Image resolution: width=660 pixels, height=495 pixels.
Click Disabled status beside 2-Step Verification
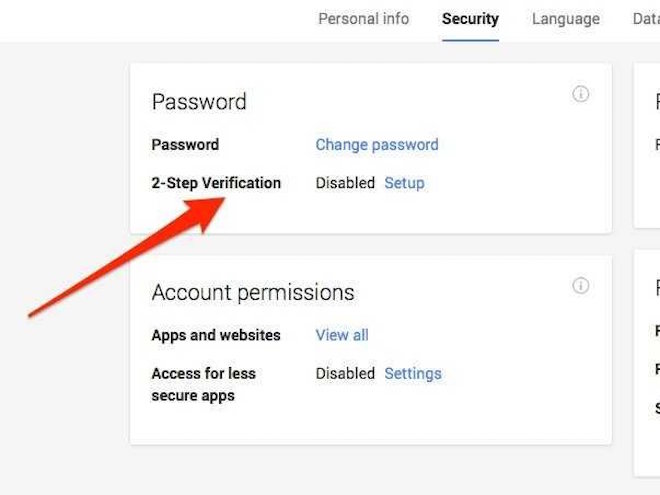pyautogui.click(x=345, y=183)
